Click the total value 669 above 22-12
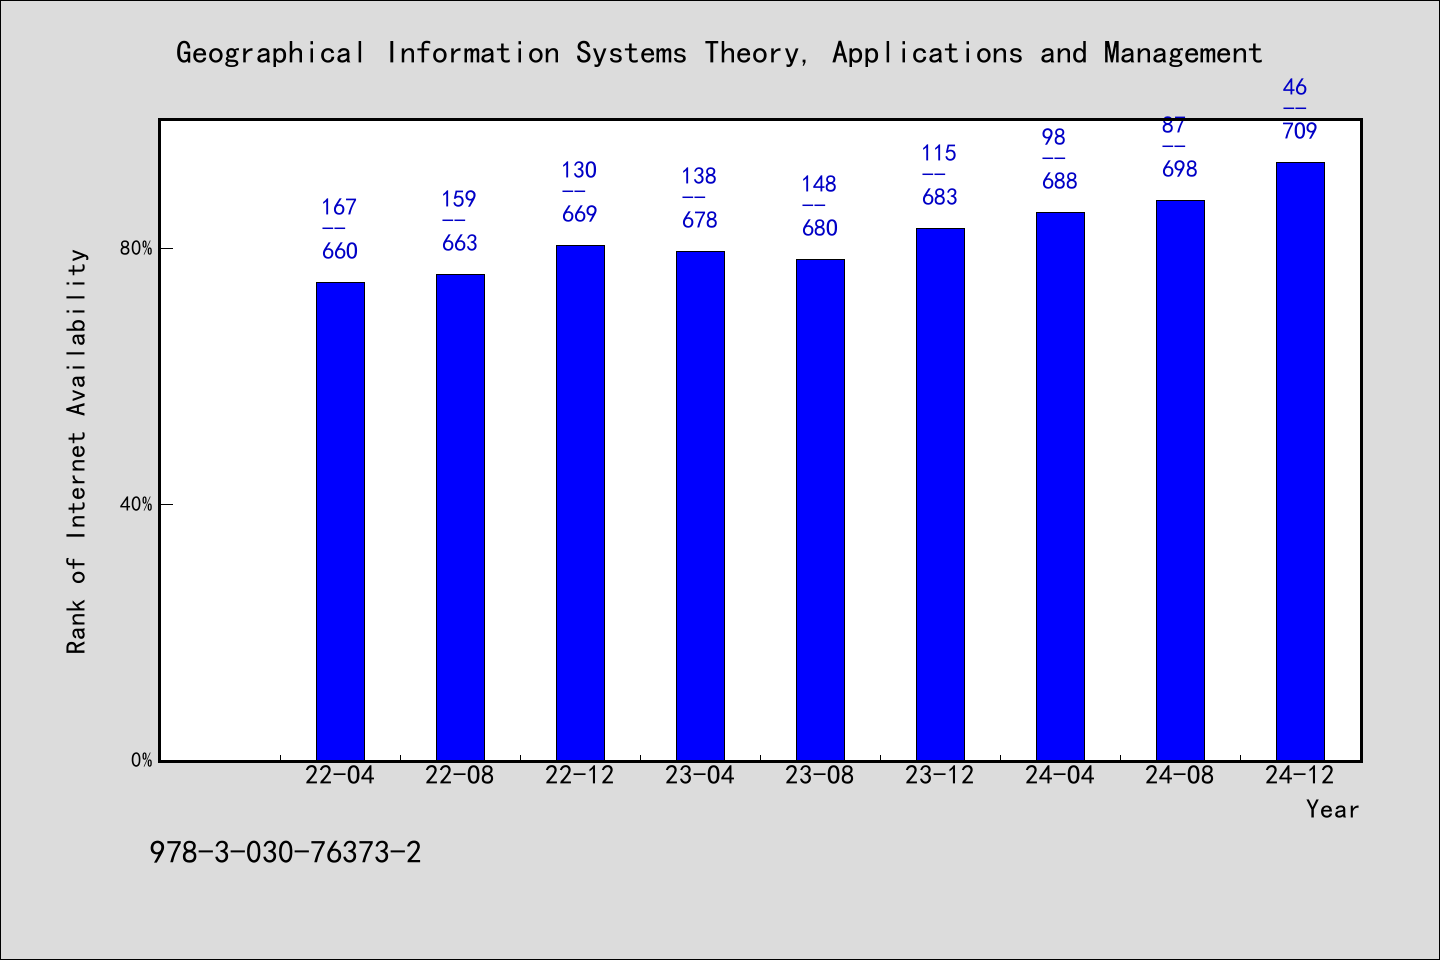The image size is (1440, 960). click(580, 214)
